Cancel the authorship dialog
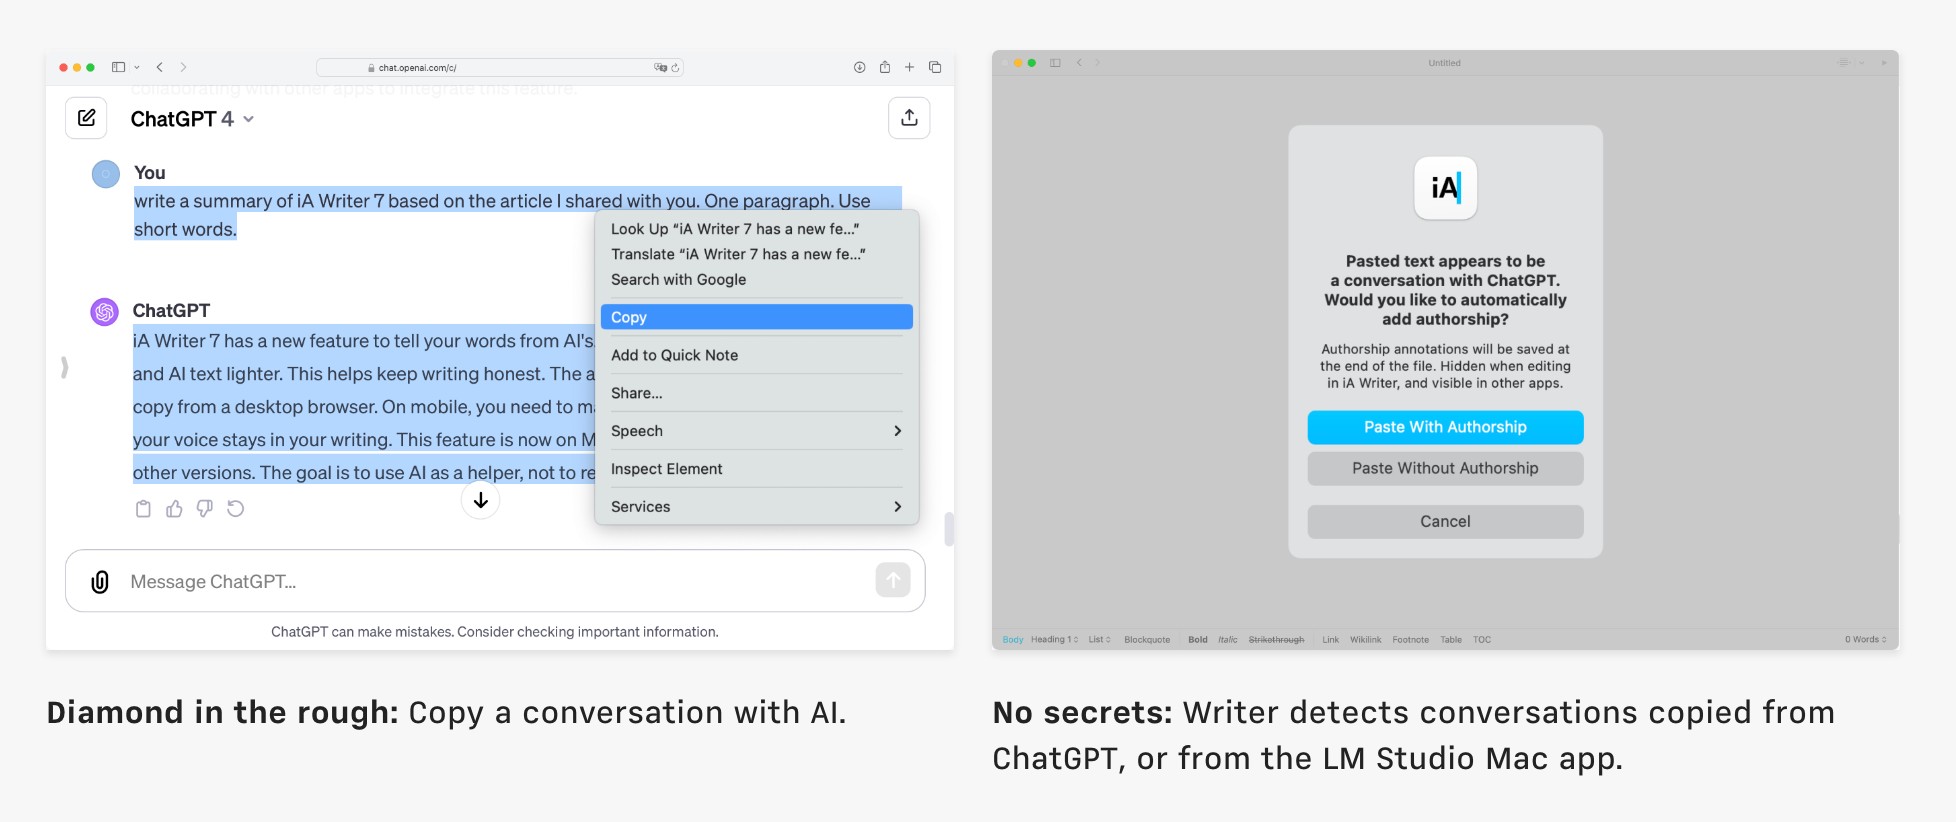This screenshot has height=822, width=1956. 1445,521
